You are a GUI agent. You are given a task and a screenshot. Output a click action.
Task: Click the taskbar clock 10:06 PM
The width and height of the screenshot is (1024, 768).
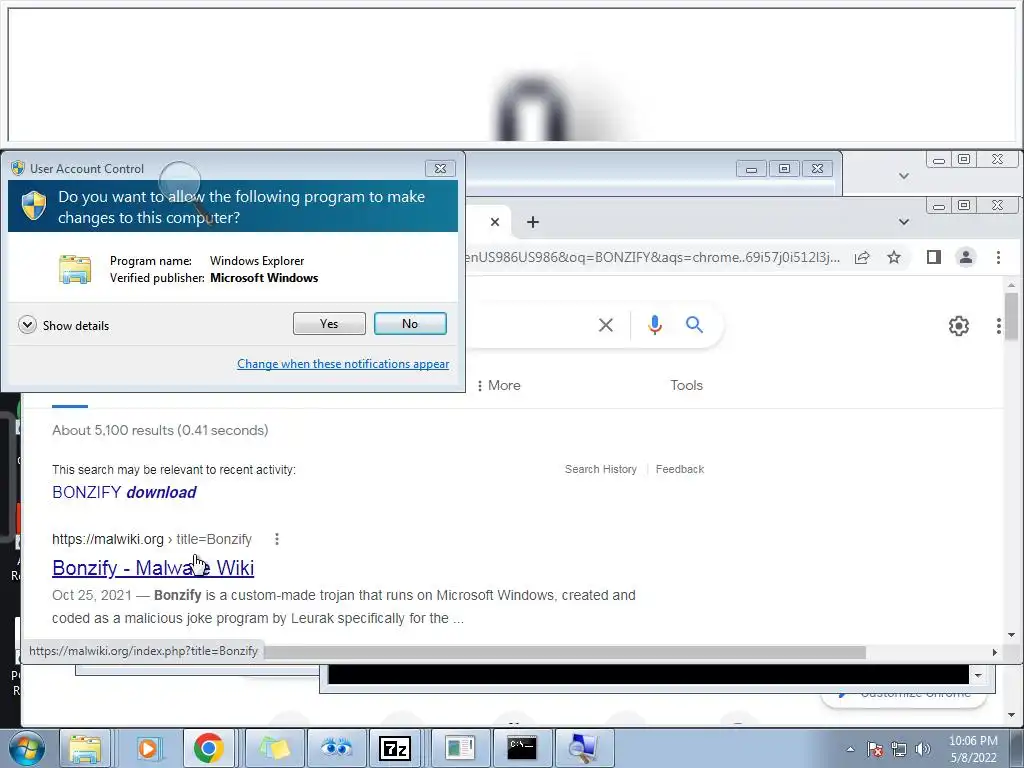(973, 741)
